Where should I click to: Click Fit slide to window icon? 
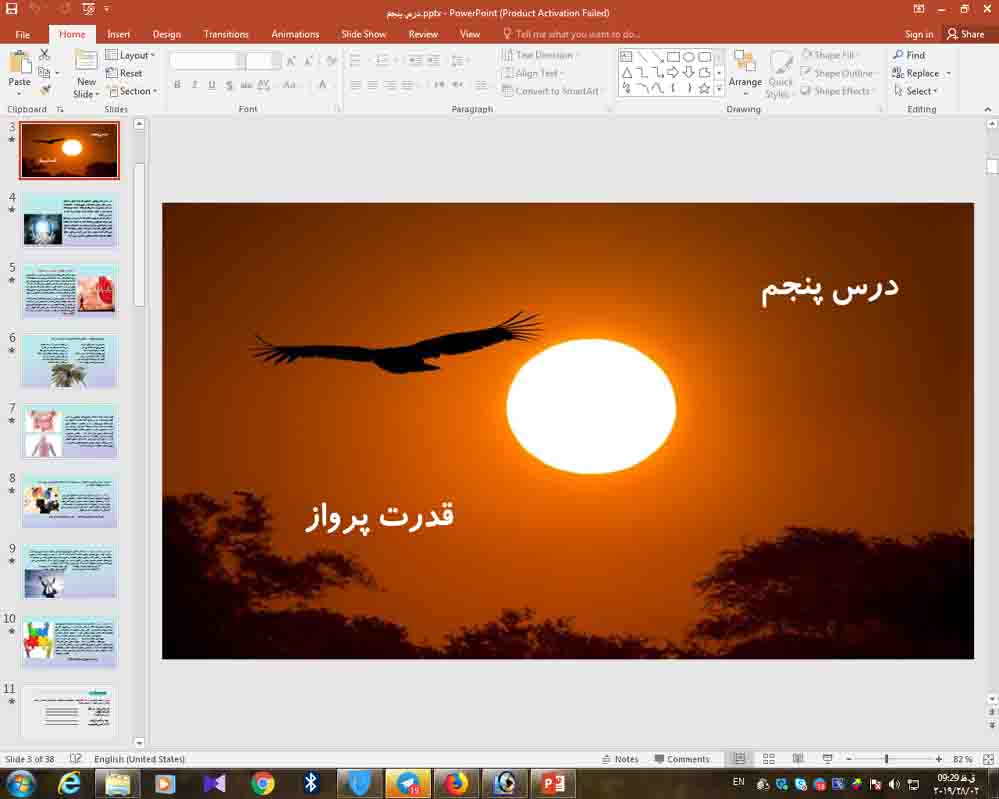tap(988, 759)
